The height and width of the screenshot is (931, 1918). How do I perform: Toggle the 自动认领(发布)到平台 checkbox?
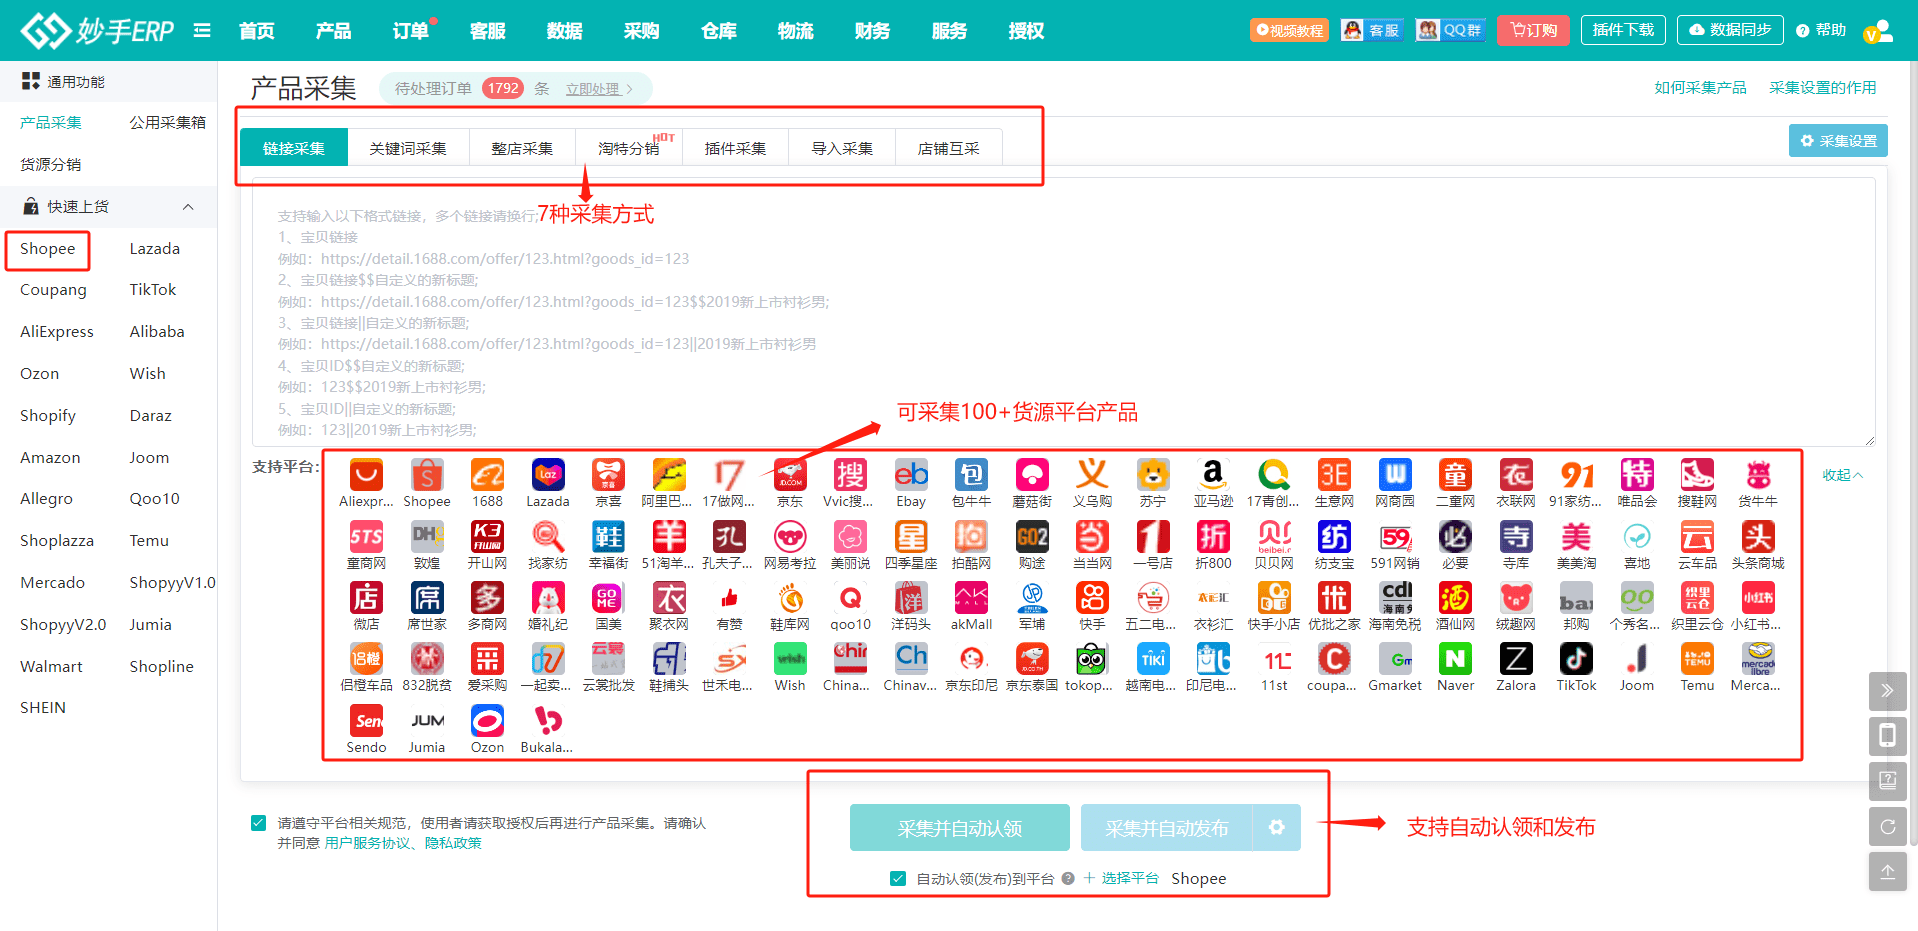point(898,879)
